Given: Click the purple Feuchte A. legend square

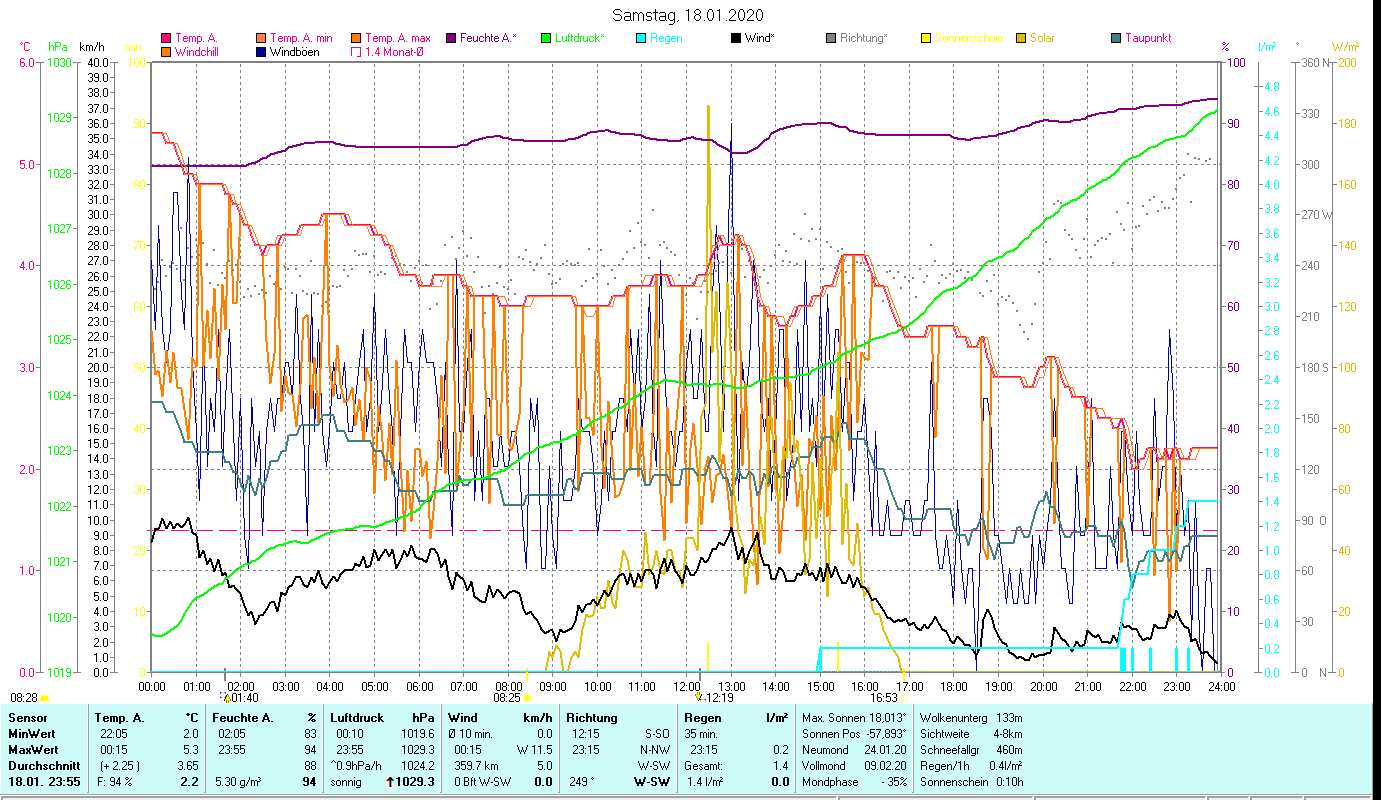Looking at the screenshot, I should 451,38.
